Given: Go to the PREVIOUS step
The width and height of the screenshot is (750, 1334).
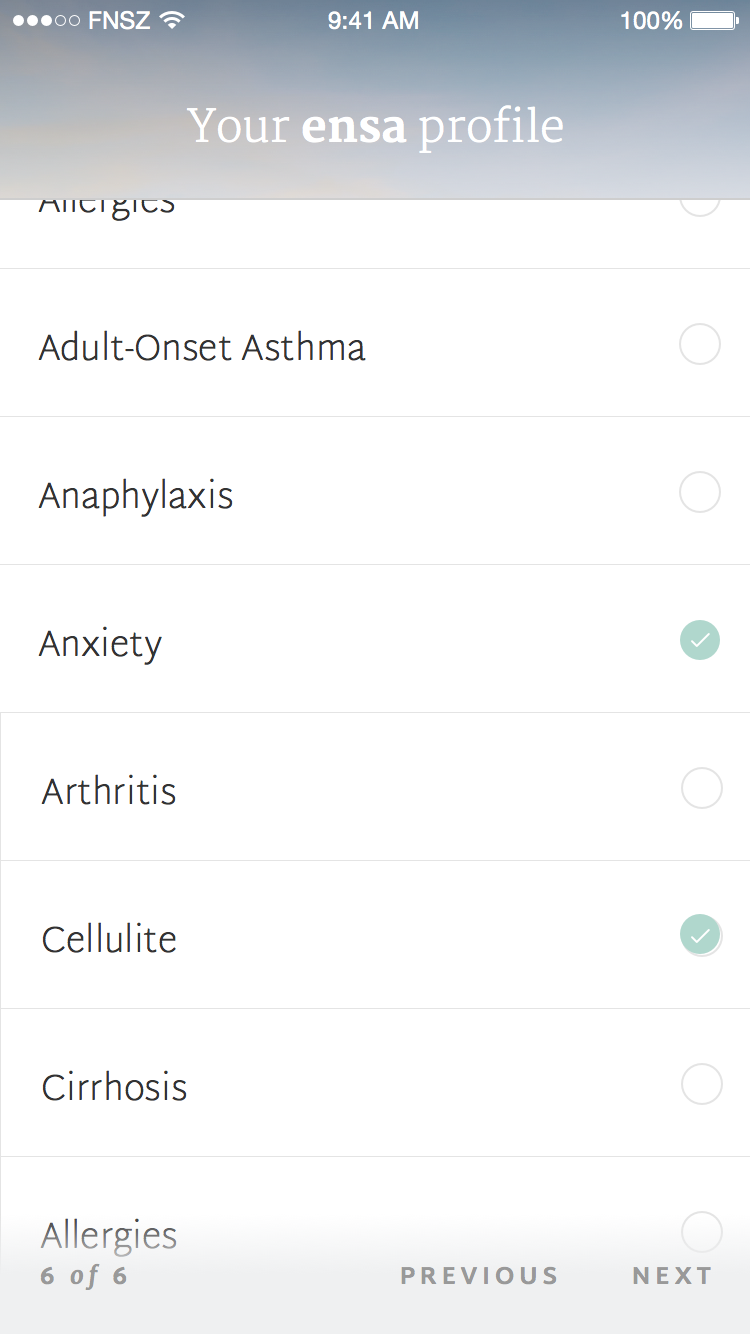Looking at the screenshot, I should coord(479,1276).
